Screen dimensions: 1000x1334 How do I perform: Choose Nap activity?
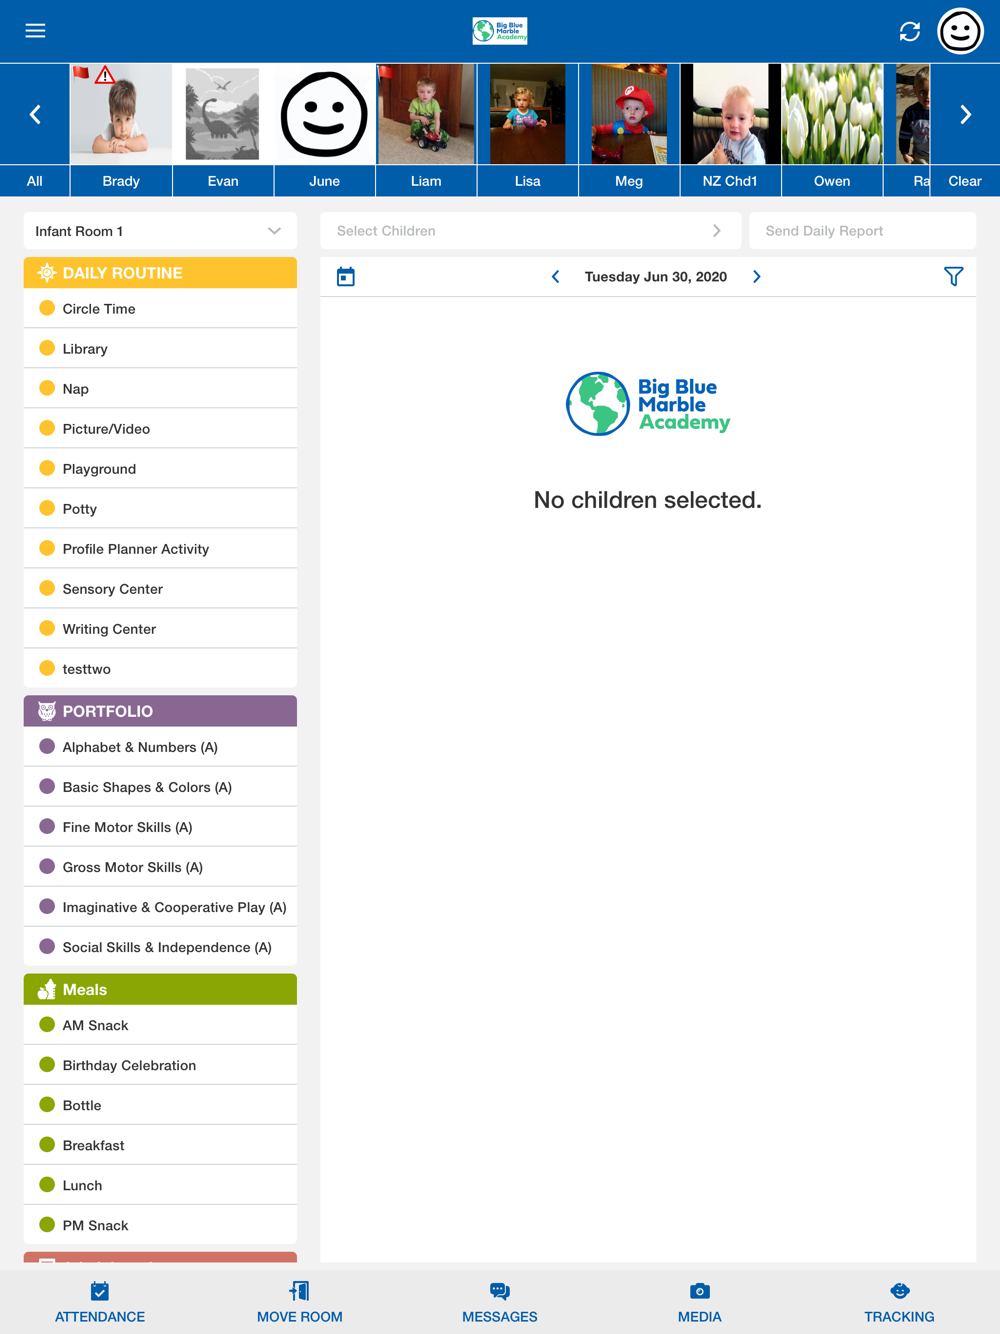pyautogui.click(x=160, y=389)
